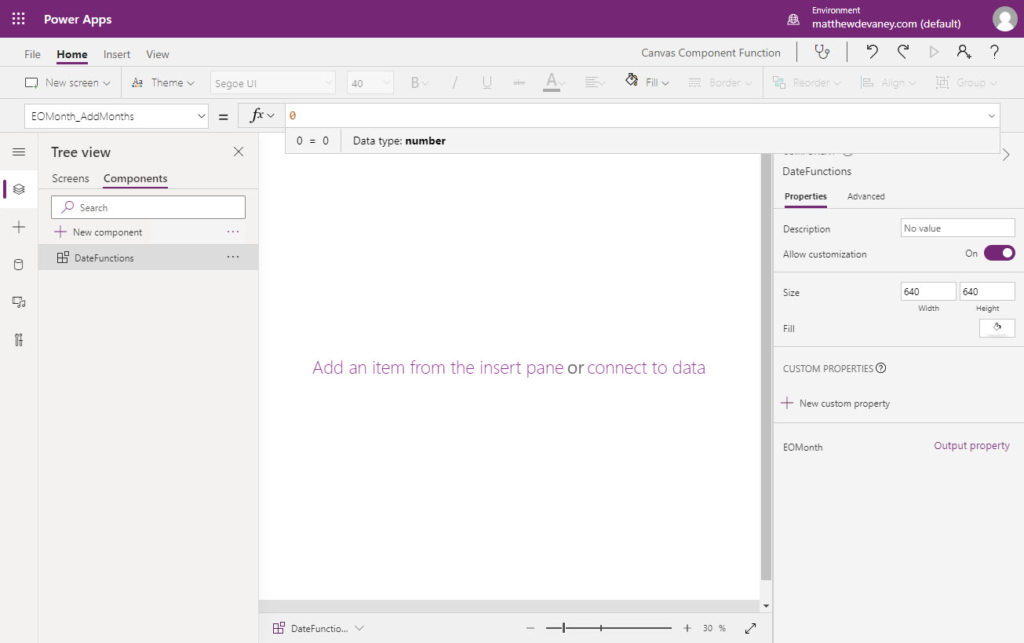Toggle strikethrough text formatting

click(x=519, y=83)
